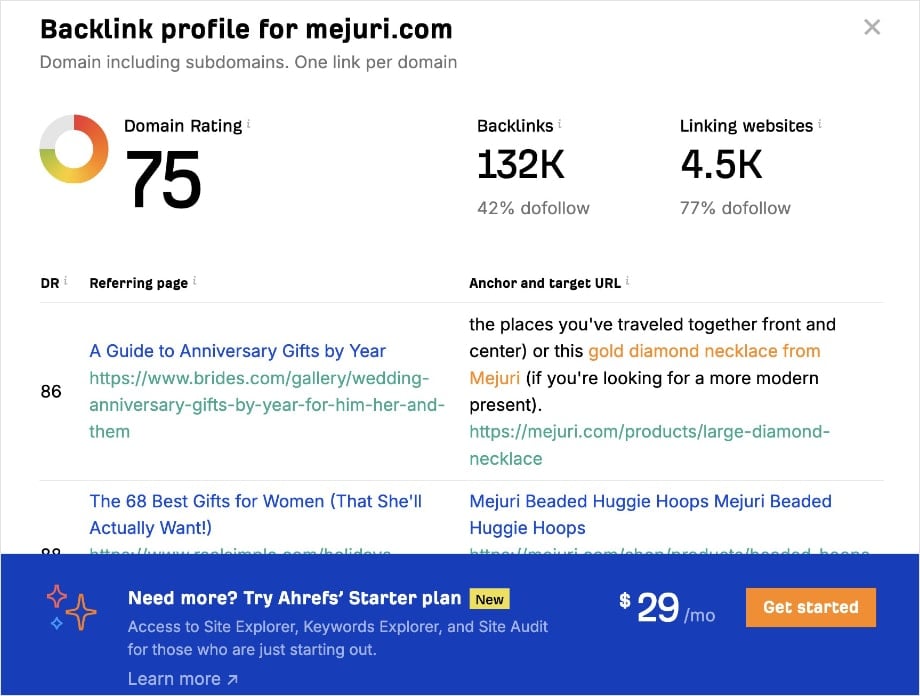
Task: Click the Backlinks metric info icon
Action: pos(558,121)
